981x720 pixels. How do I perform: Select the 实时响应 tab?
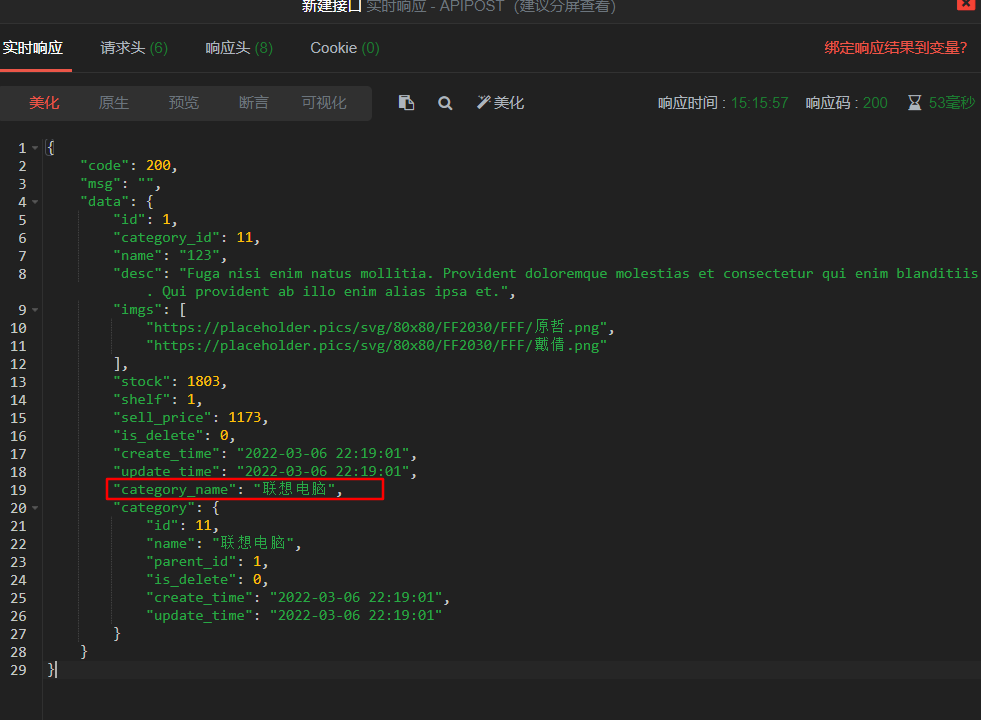click(35, 47)
